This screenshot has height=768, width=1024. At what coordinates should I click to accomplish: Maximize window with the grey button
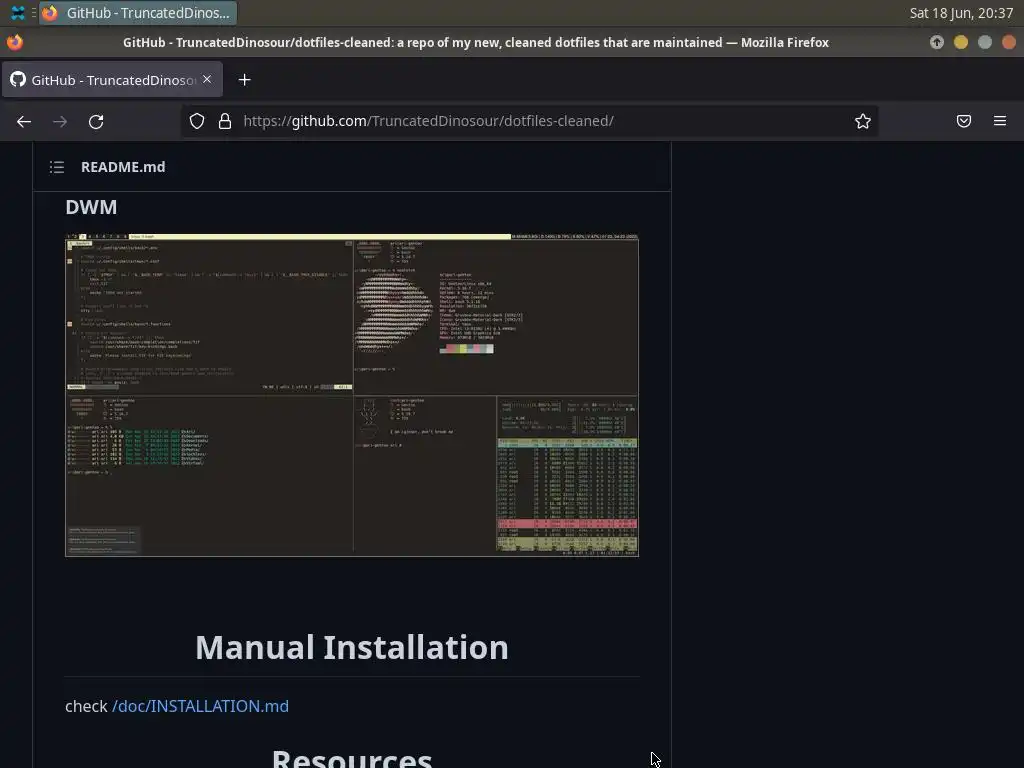click(x=985, y=42)
